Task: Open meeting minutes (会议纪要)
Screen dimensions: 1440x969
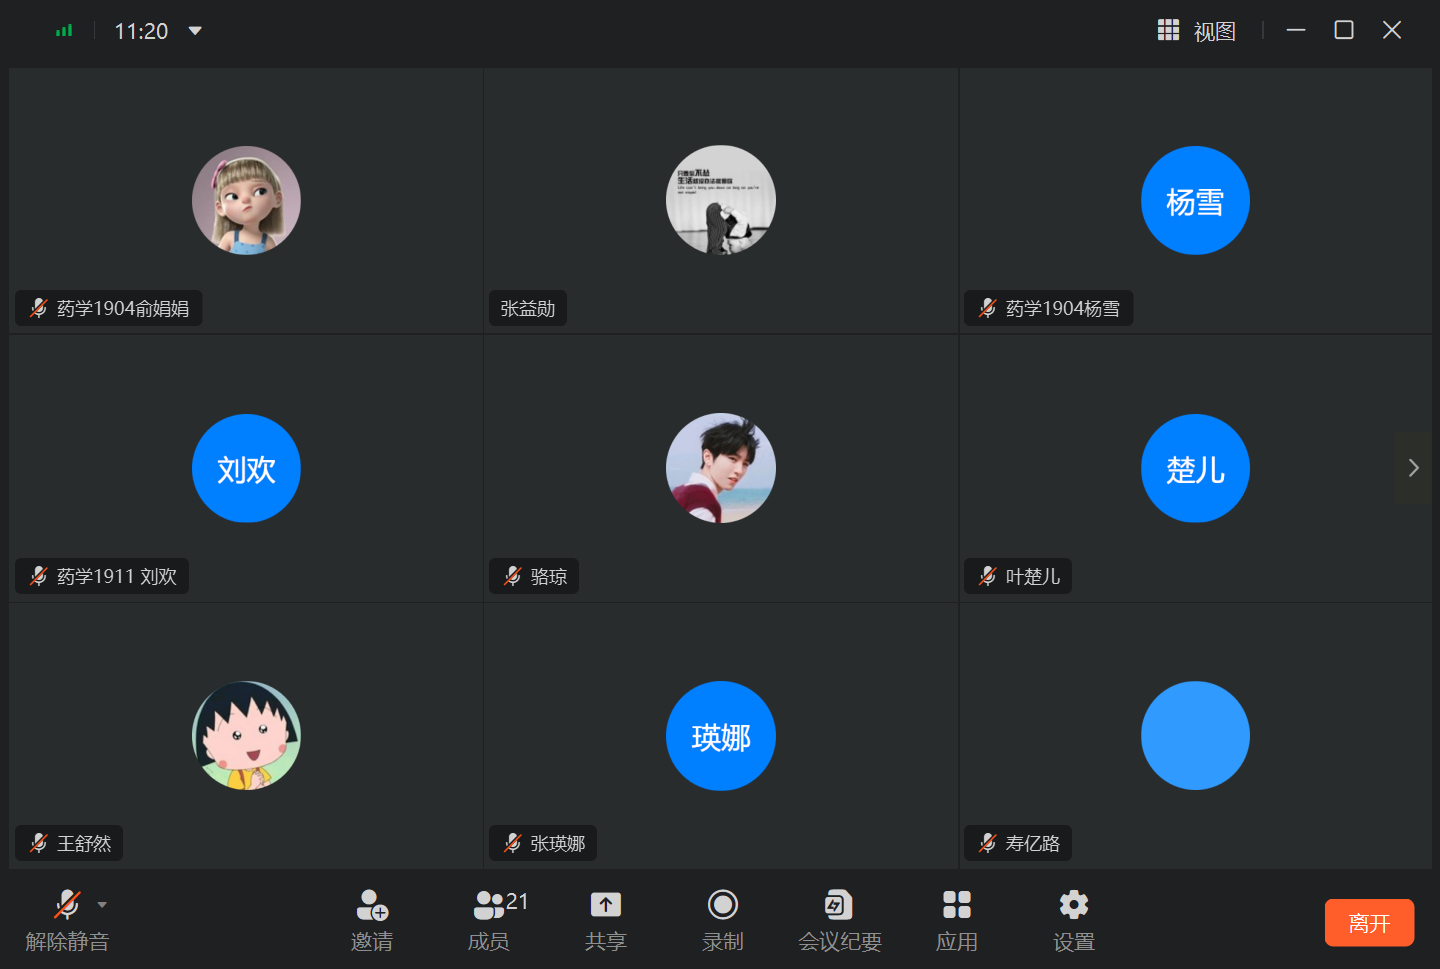Action: (x=839, y=906)
